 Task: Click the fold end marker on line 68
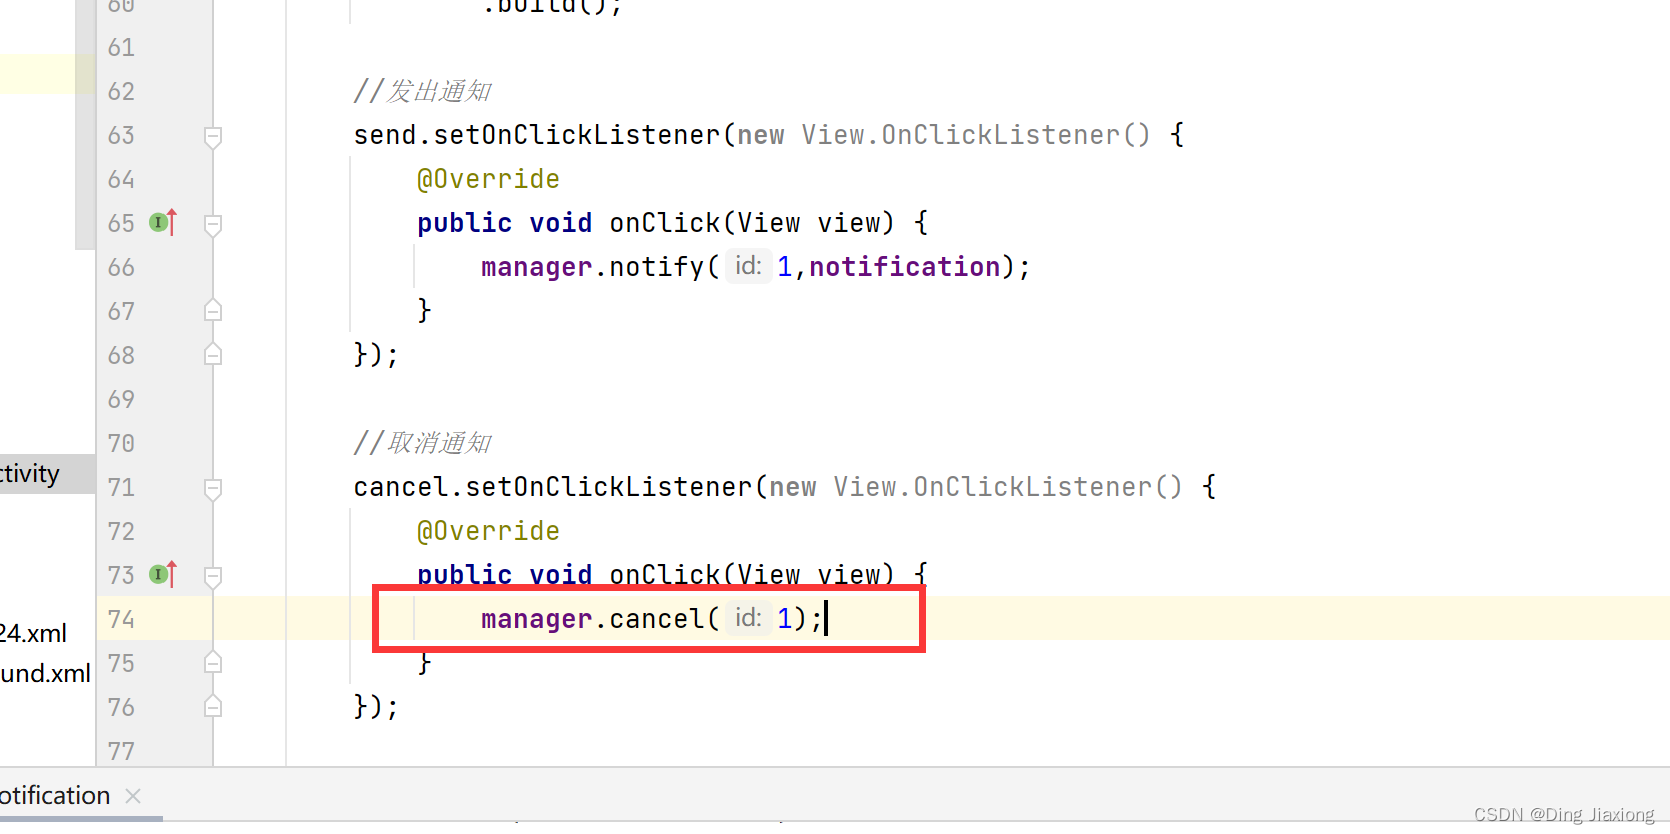pos(213,354)
